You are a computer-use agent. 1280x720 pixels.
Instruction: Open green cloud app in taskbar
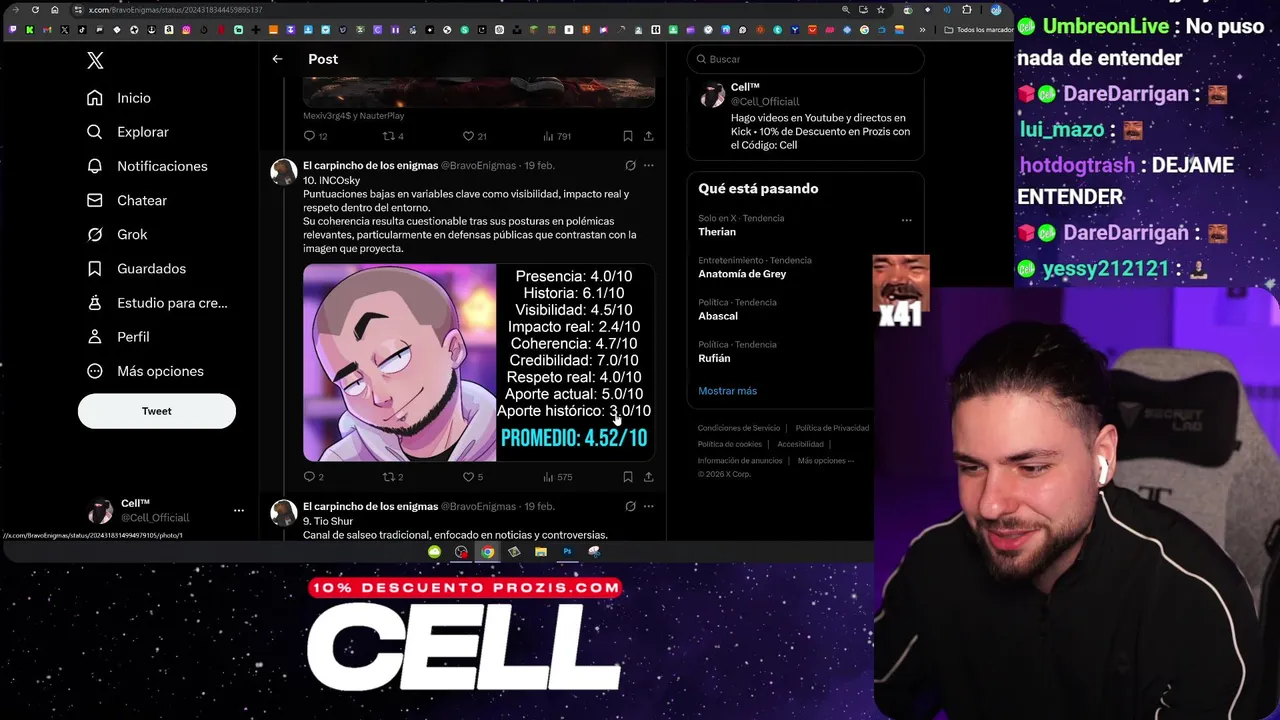(434, 552)
